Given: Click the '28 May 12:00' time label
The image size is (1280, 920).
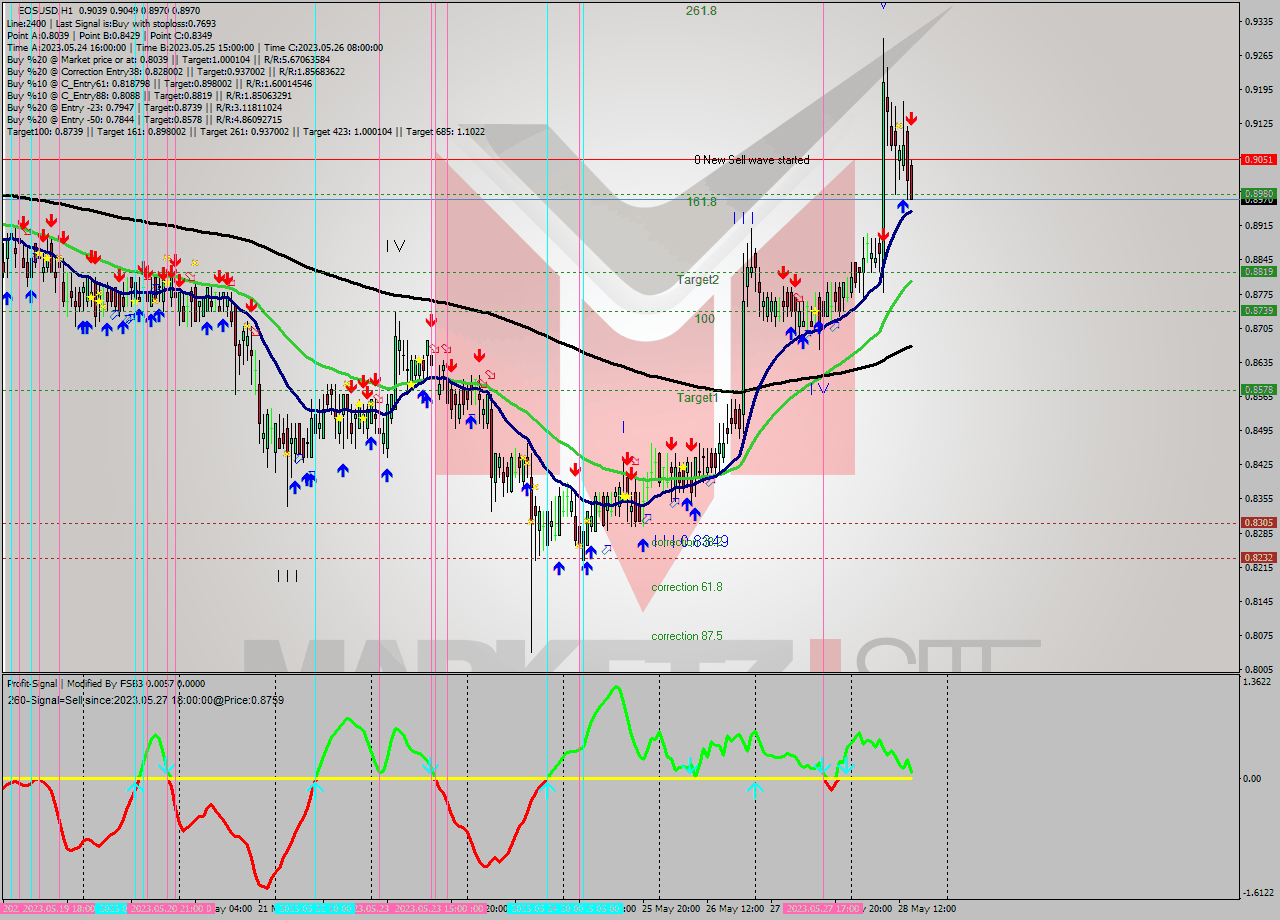Looking at the screenshot, I should 926,909.
